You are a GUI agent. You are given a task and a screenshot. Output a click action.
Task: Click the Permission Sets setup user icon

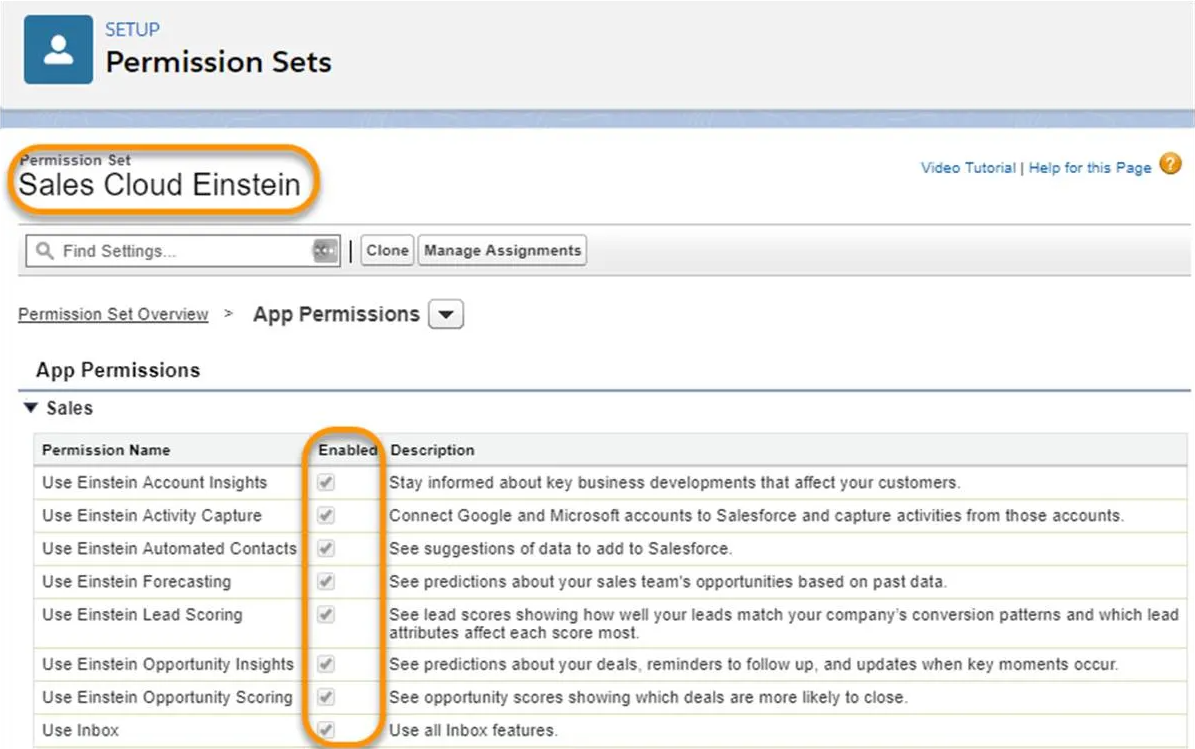click(58, 50)
